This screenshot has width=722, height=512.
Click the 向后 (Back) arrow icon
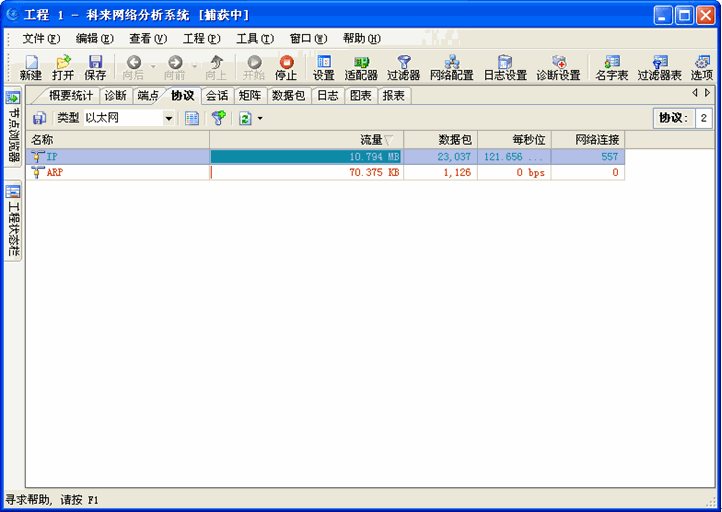134,62
